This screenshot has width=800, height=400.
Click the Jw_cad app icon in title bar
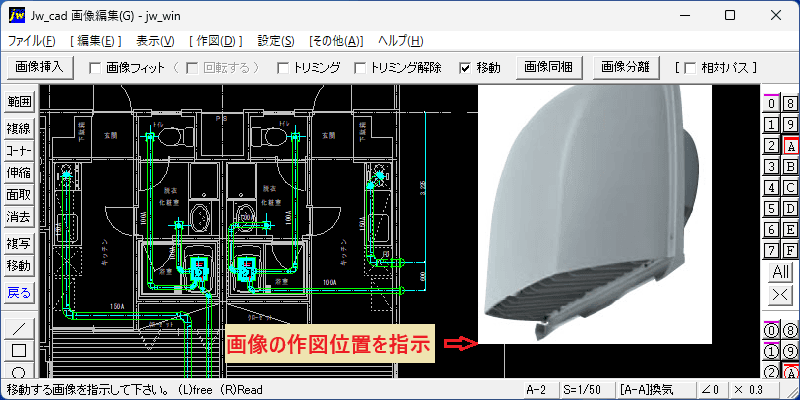17,15
